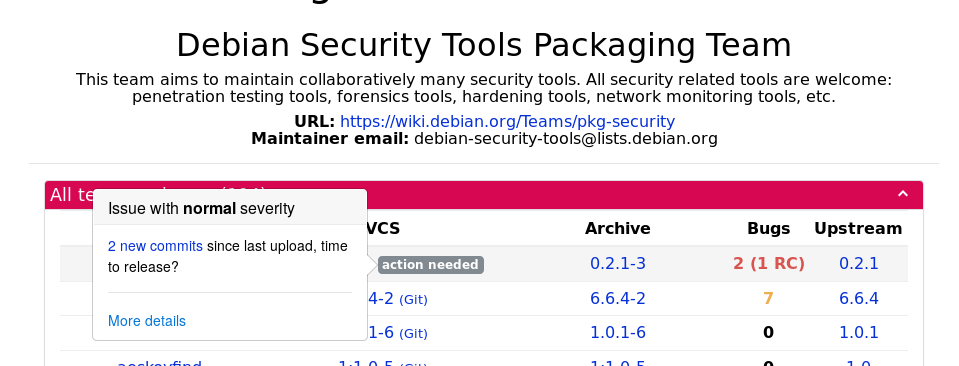The width and height of the screenshot is (959, 366).
Task: Open the Git link beside version 1-6
Action: coord(413,334)
